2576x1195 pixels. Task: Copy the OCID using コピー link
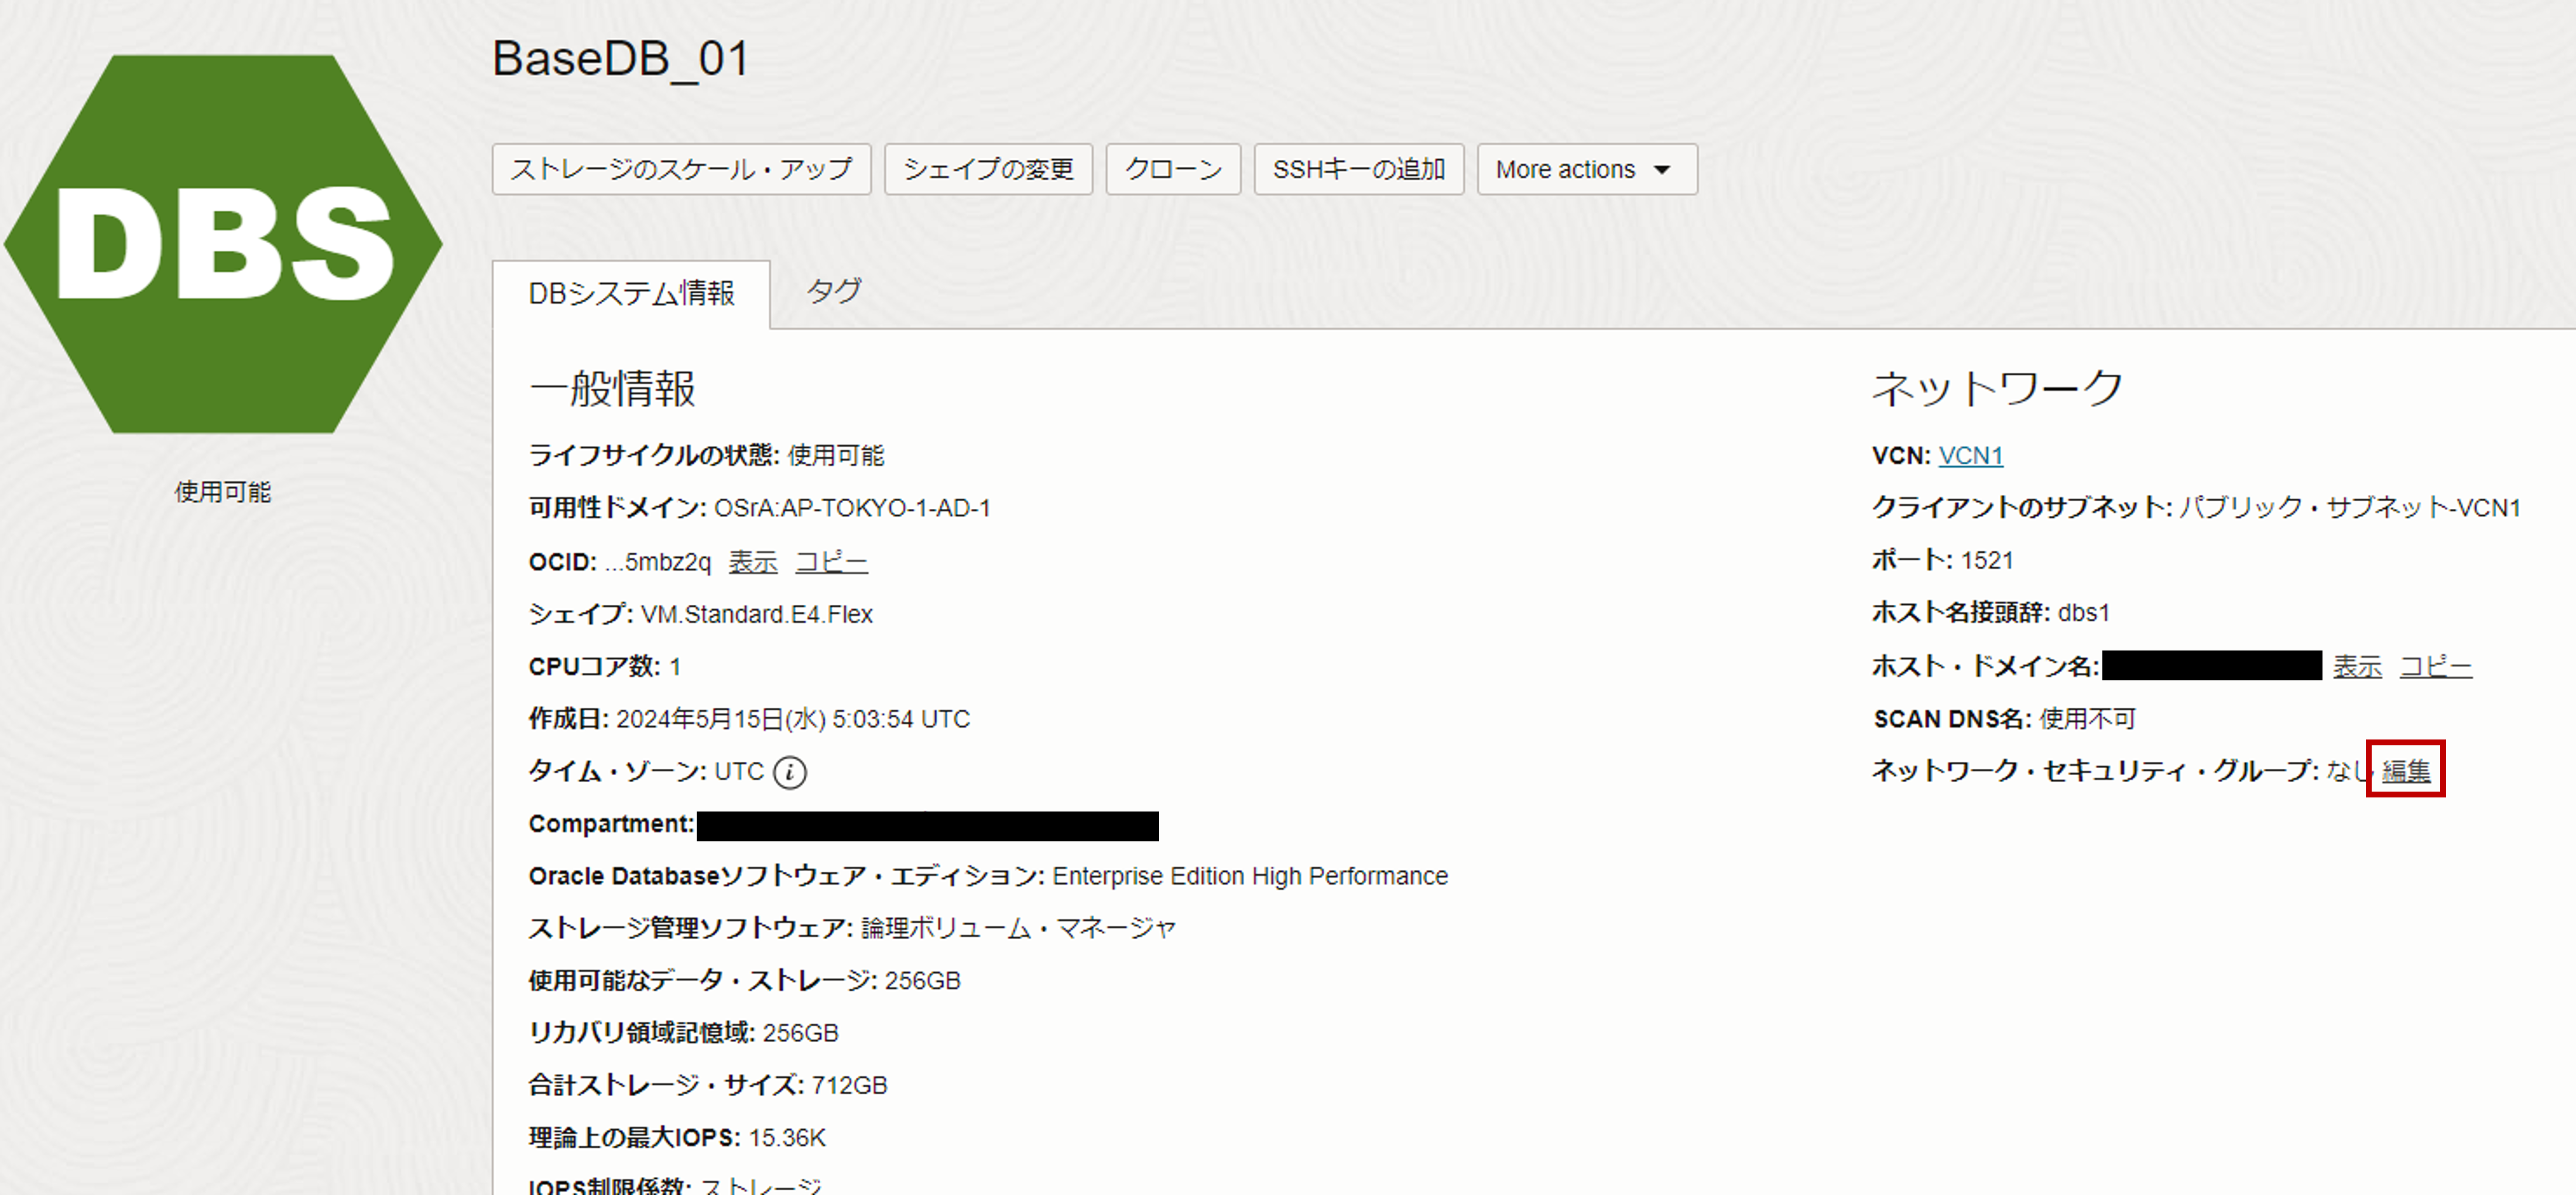point(831,562)
